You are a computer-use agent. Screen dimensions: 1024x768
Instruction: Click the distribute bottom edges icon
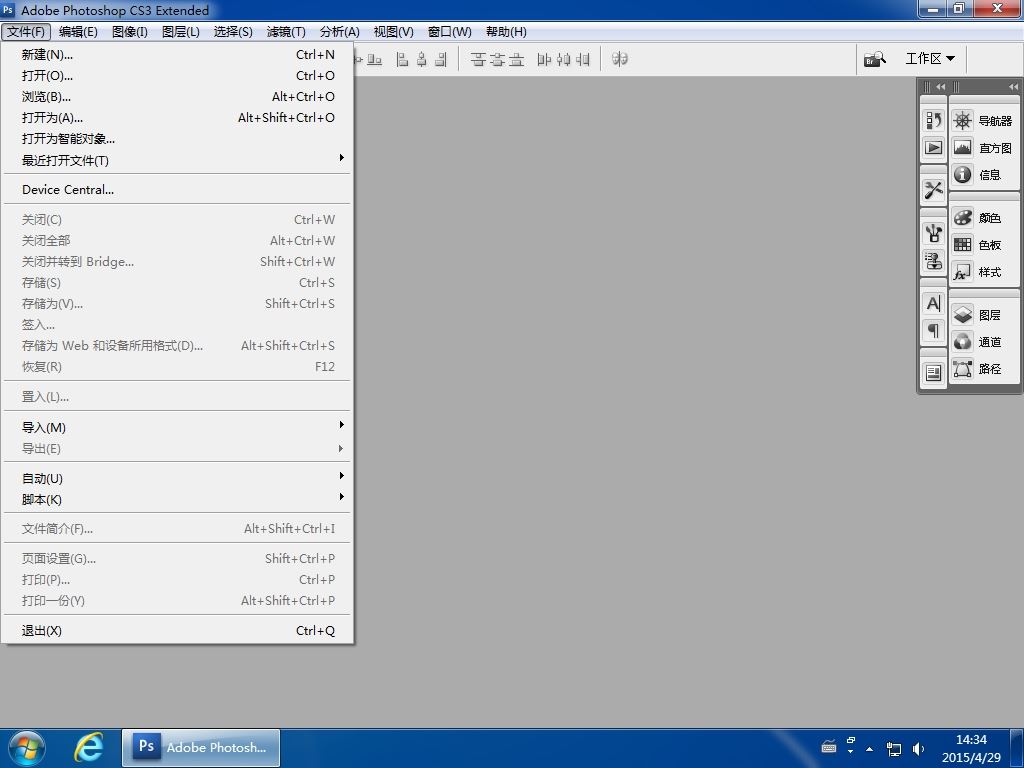[517, 59]
